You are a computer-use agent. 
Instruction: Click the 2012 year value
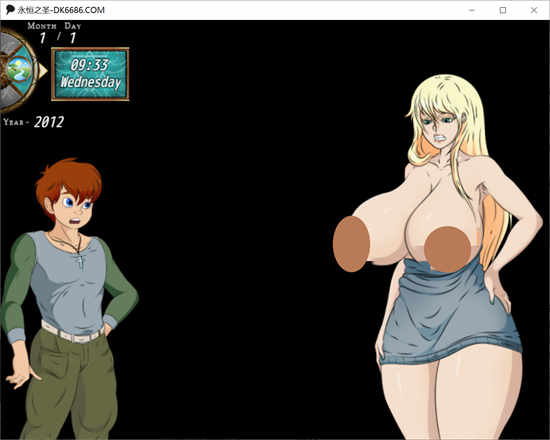[x=49, y=122]
